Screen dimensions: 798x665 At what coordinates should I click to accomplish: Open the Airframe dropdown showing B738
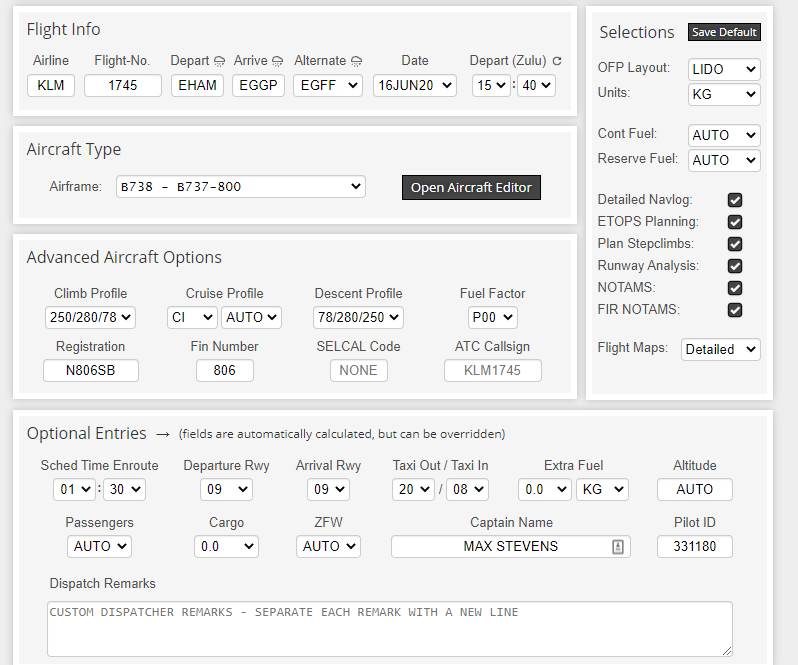tap(240, 187)
